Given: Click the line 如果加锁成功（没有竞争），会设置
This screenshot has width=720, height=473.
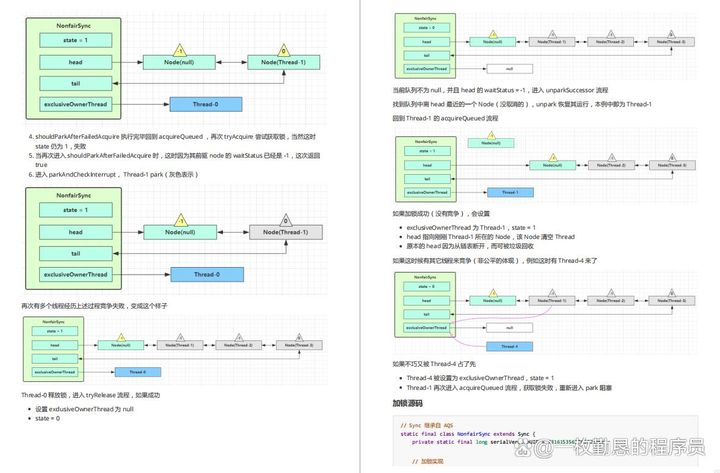Looking at the screenshot, I should (441, 214).
